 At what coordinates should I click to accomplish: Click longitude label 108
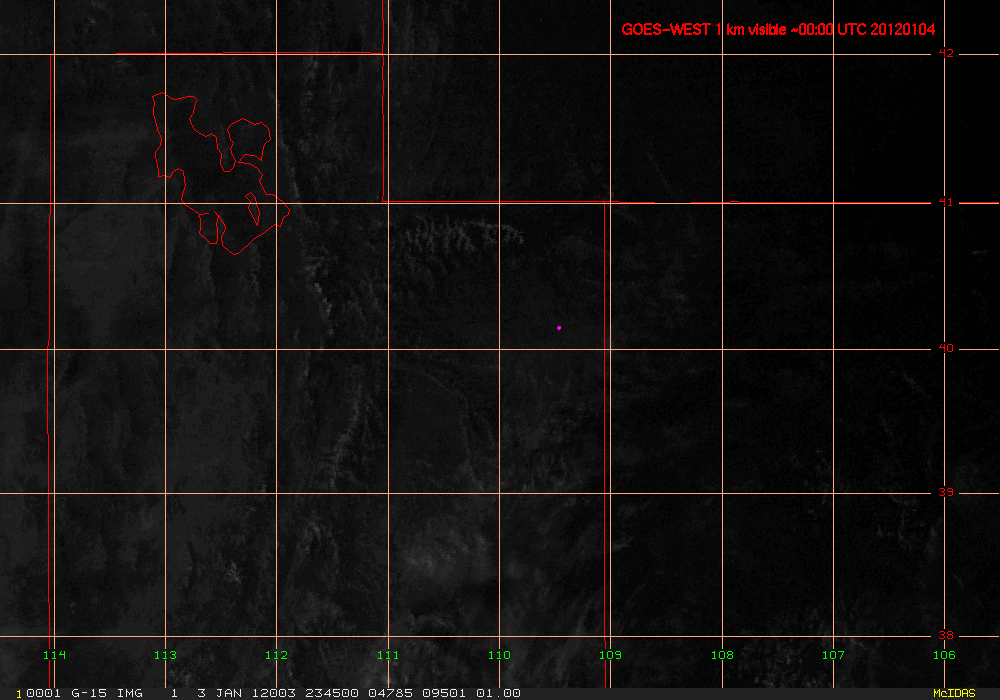click(722, 655)
